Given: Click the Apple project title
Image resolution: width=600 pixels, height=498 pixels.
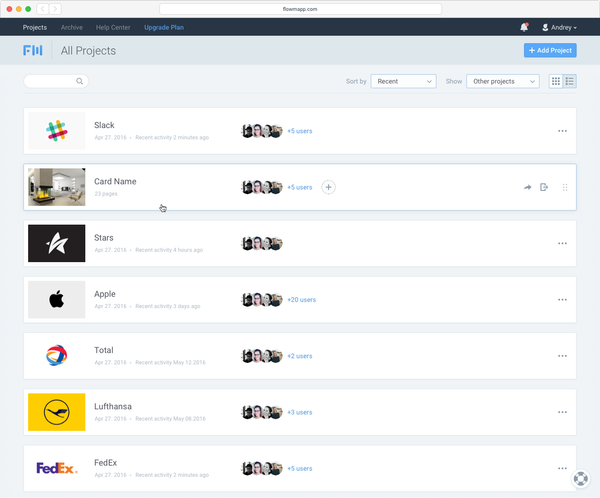Looking at the screenshot, I should tap(105, 294).
